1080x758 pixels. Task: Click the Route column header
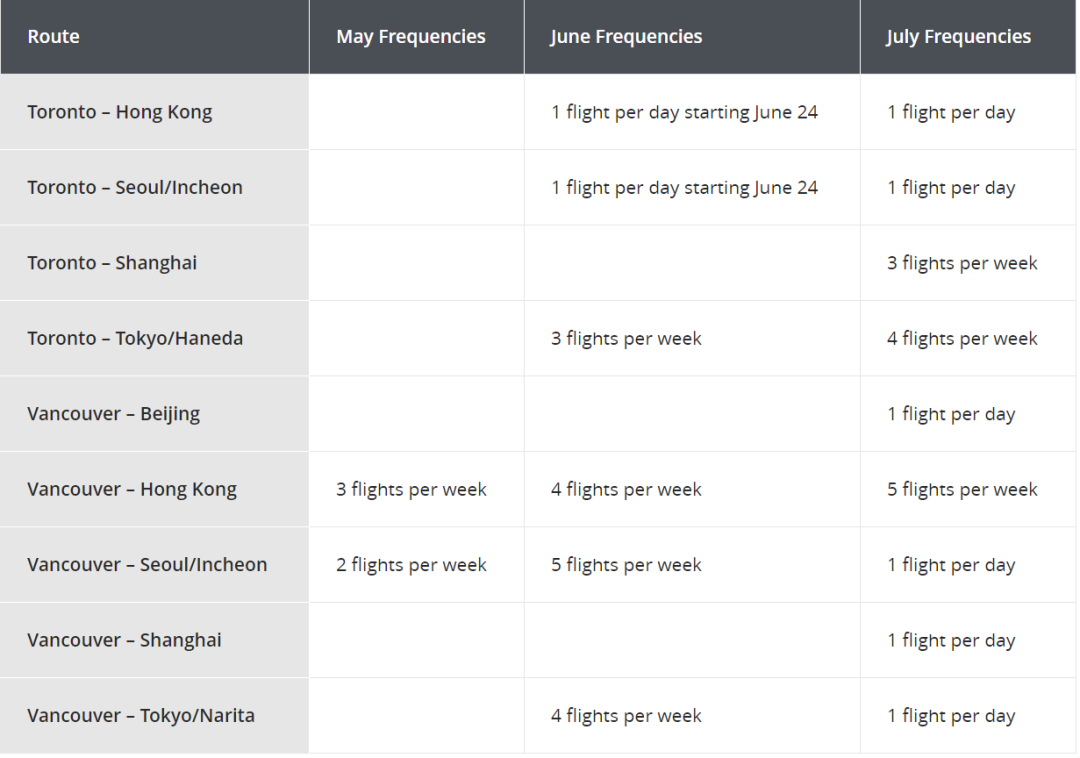click(x=154, y=36)
